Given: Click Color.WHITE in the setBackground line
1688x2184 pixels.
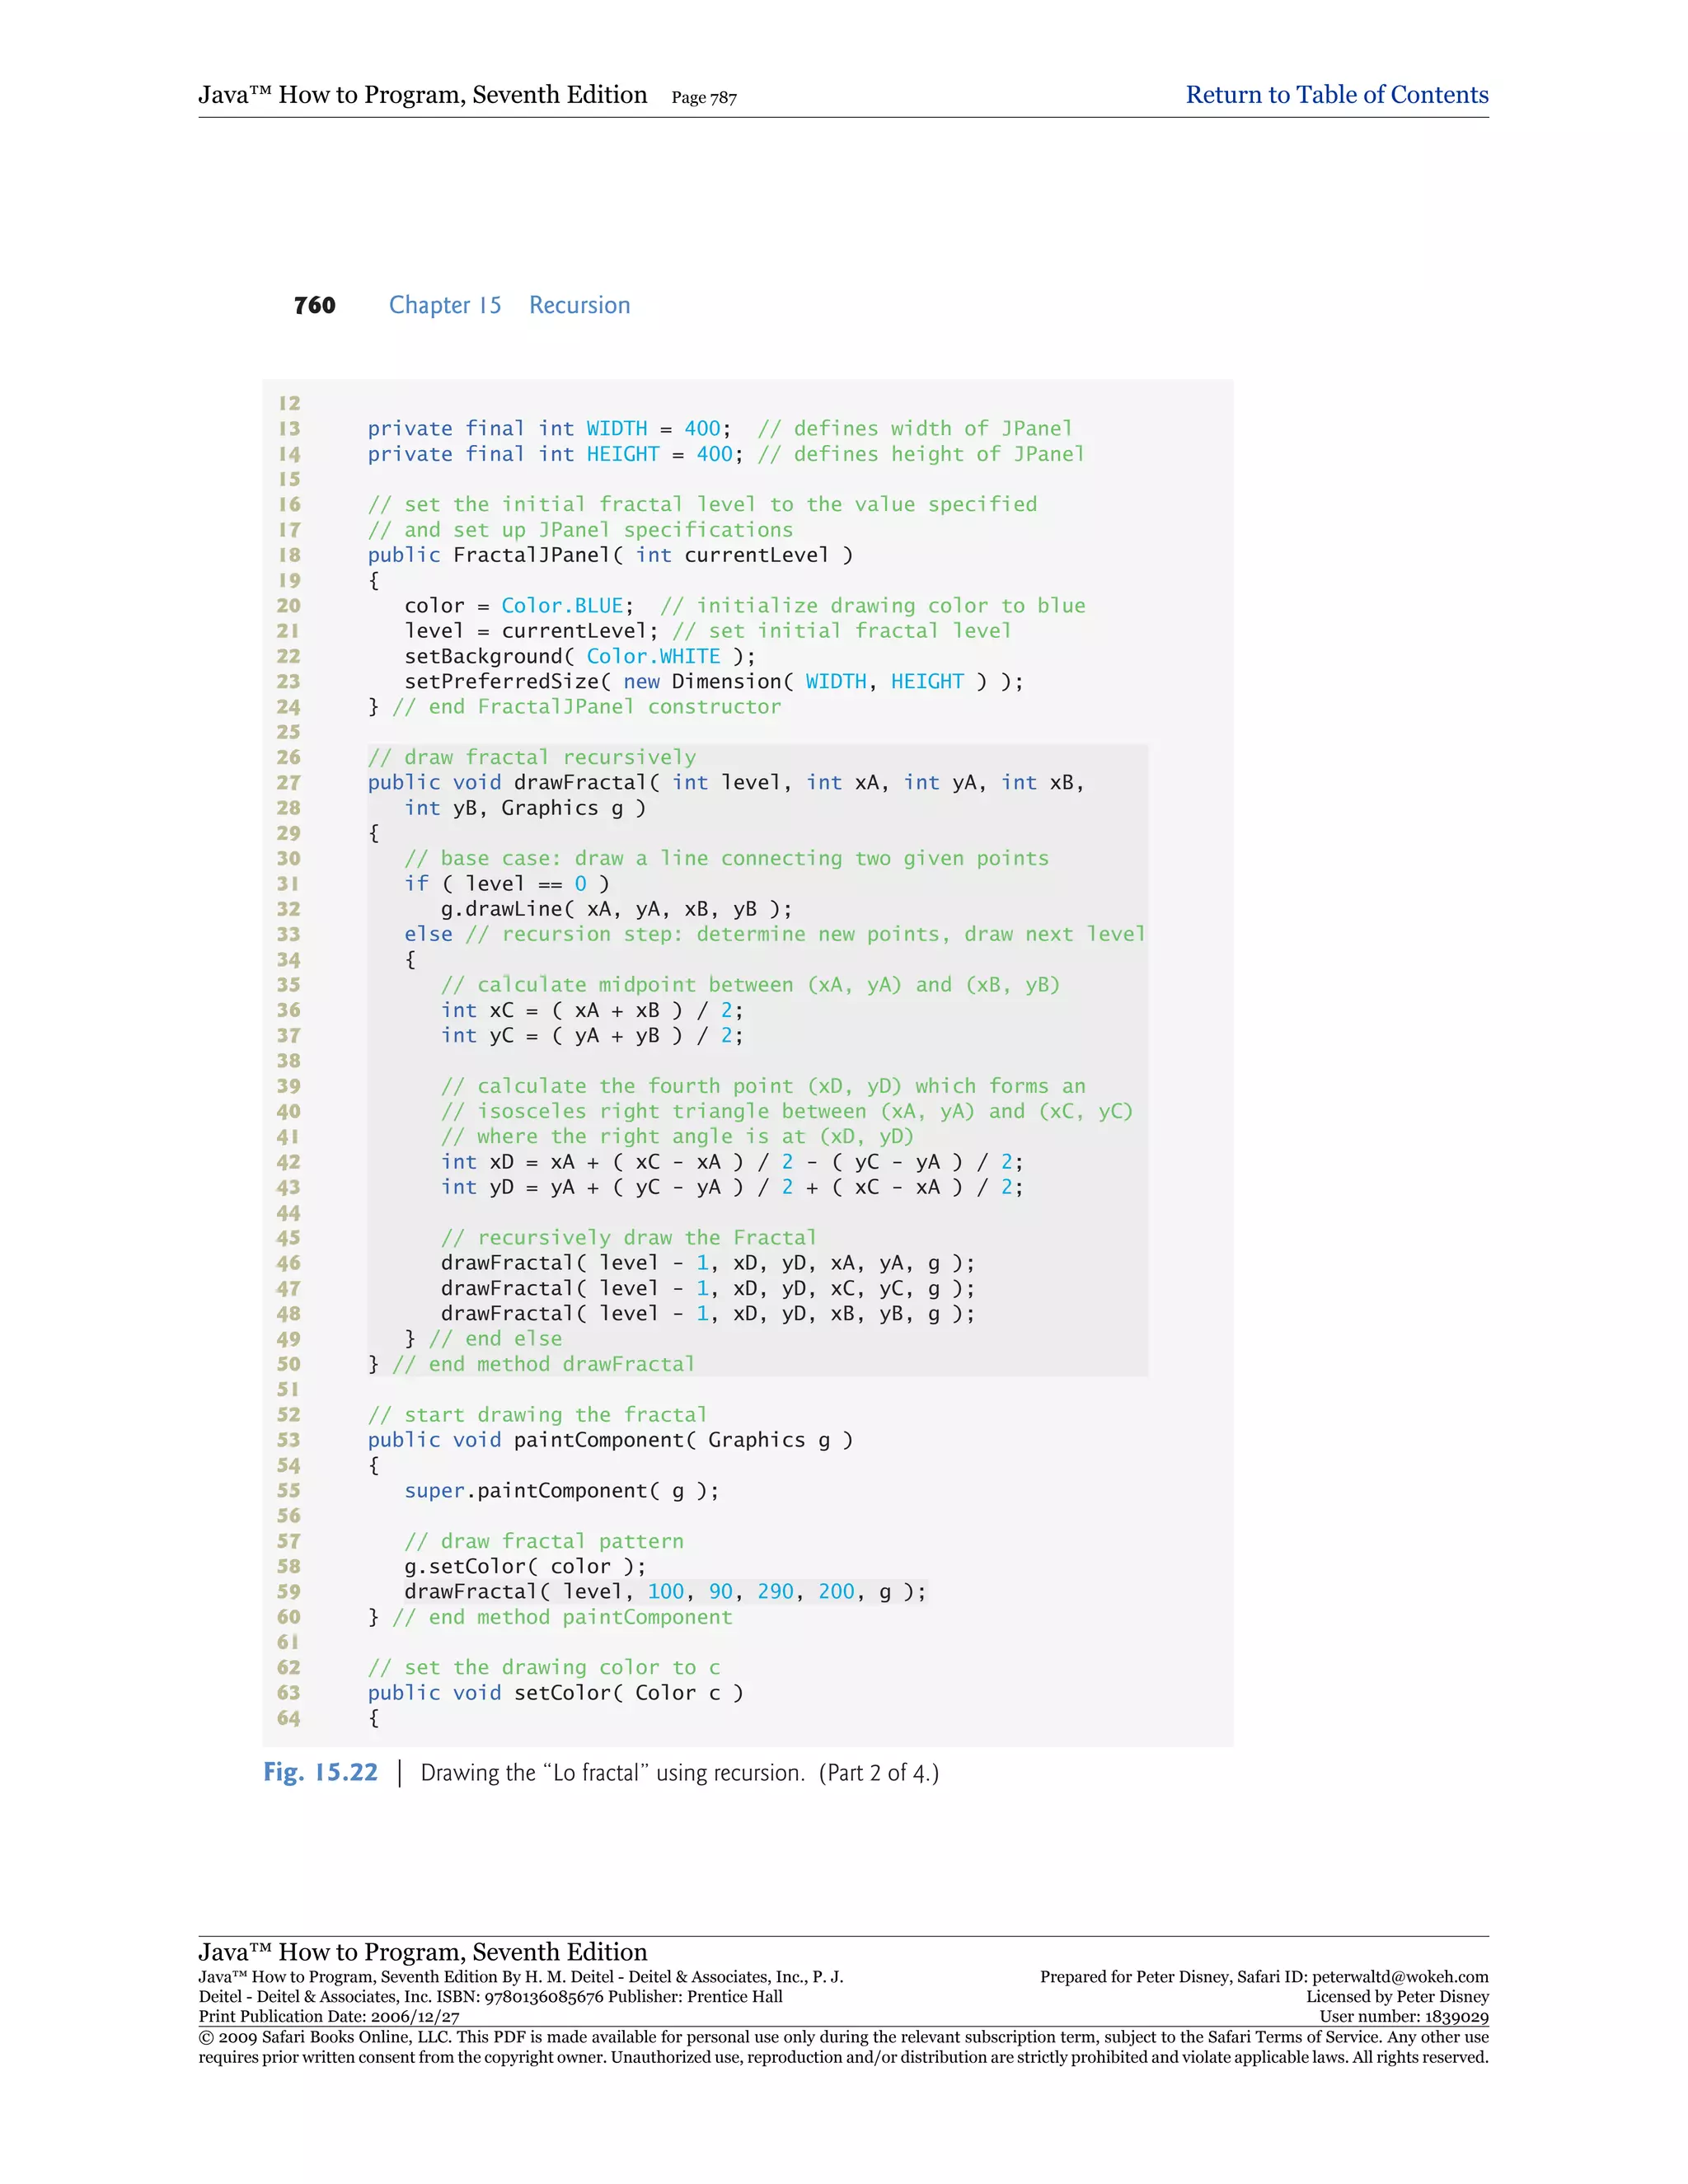Looking at the screenshot, I should pos(652,656).
